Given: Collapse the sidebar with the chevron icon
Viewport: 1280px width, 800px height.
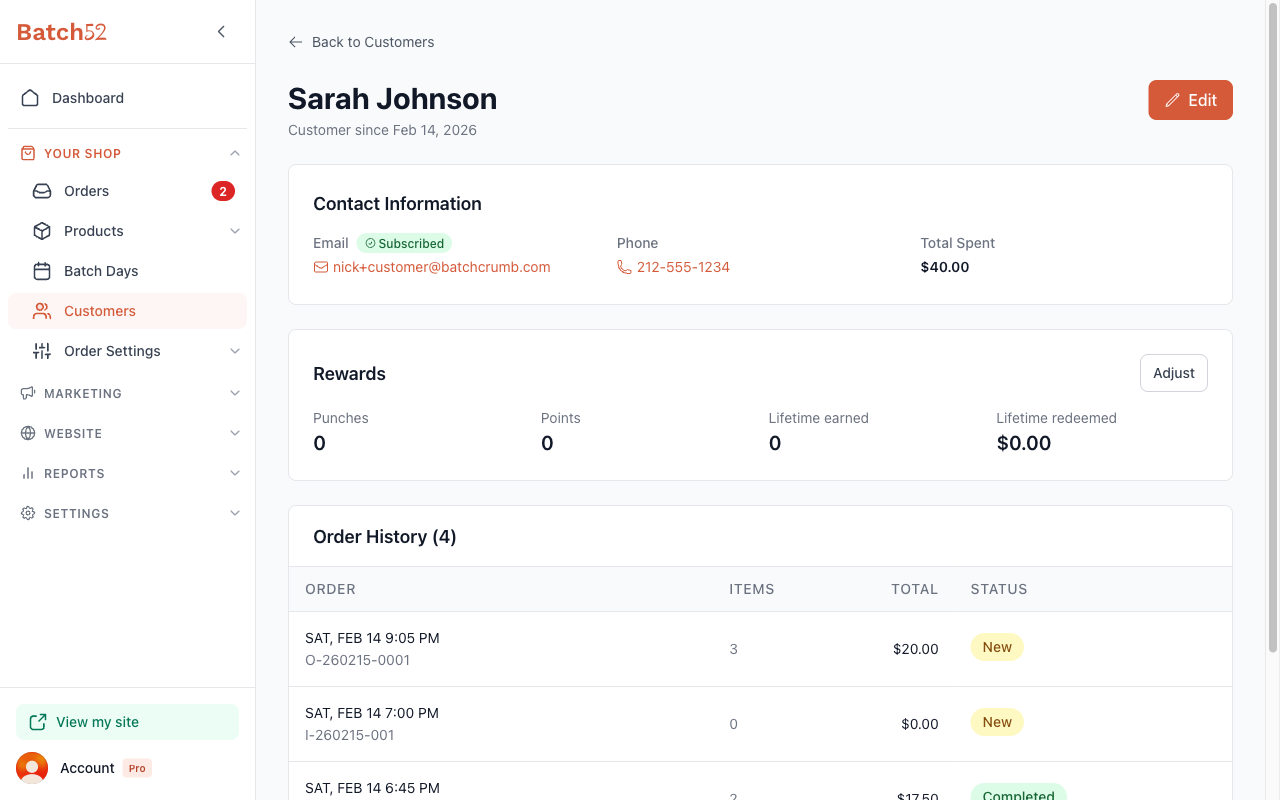Looking at the screenshot, I should 221,32.
